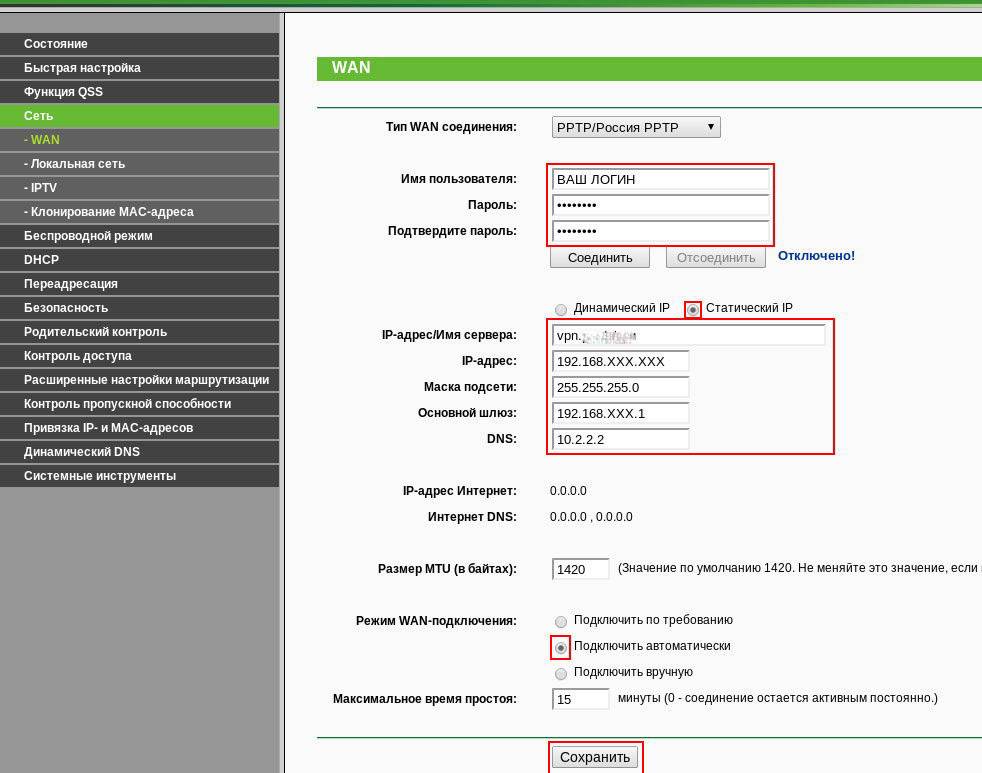The width and height of the screenshot is (982, 773).
Task: Open the IPTV settings submenu
Action: (139, 188)
